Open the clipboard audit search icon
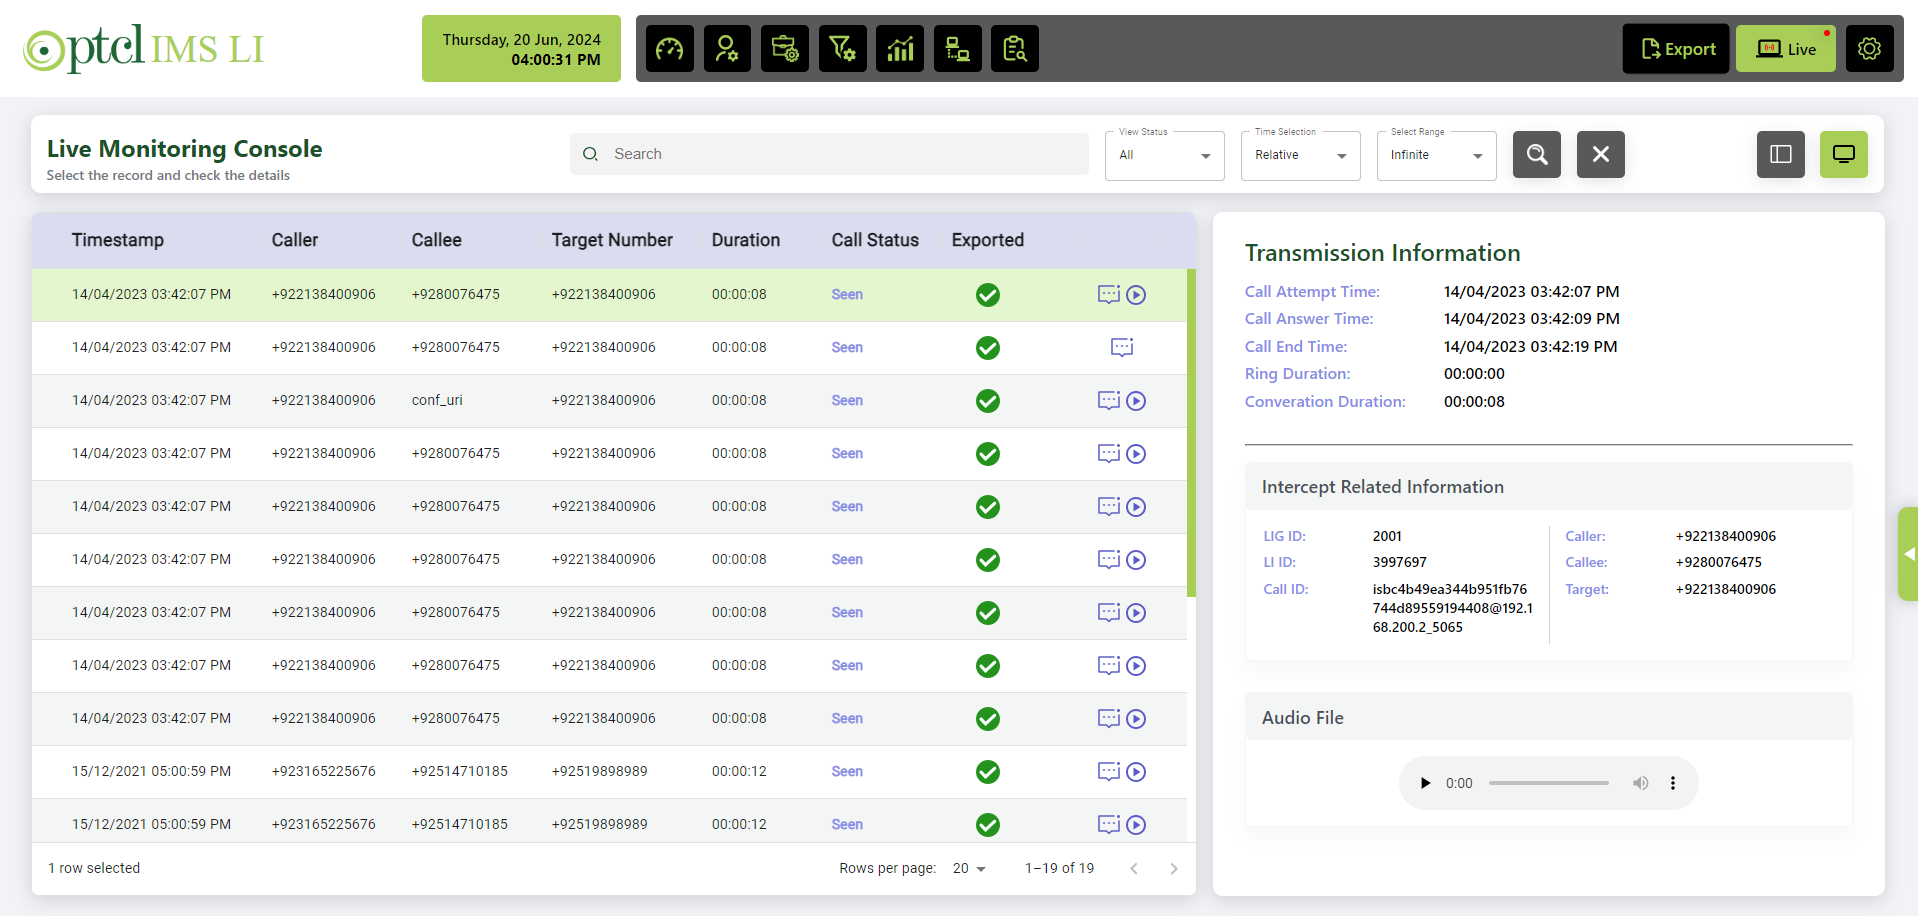The width and height of the screenshot is (1918, 916). point(1015,49)
